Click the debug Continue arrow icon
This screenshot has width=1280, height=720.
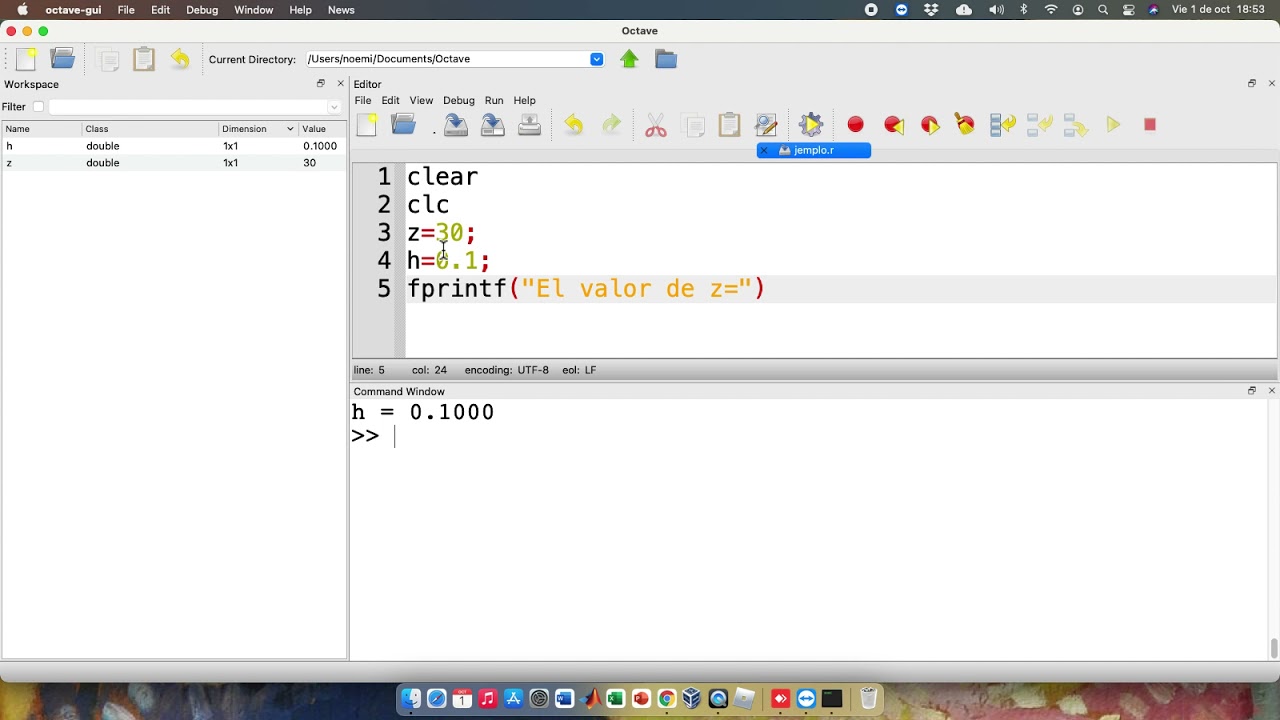(1113, 125)
